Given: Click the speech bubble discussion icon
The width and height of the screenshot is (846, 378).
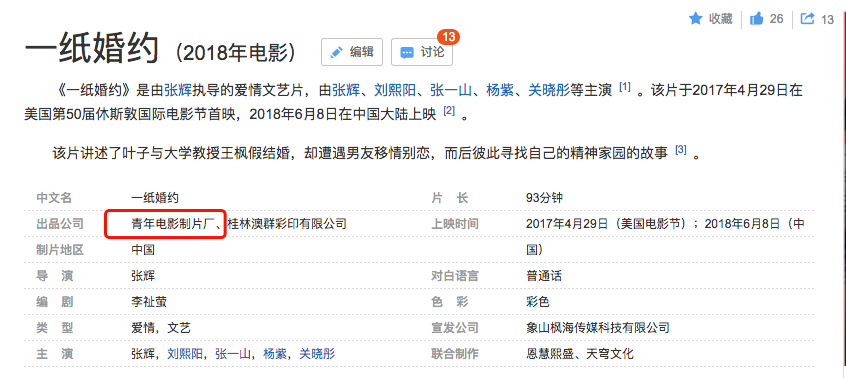Looking at the screenshot, I should coord(407,53).
